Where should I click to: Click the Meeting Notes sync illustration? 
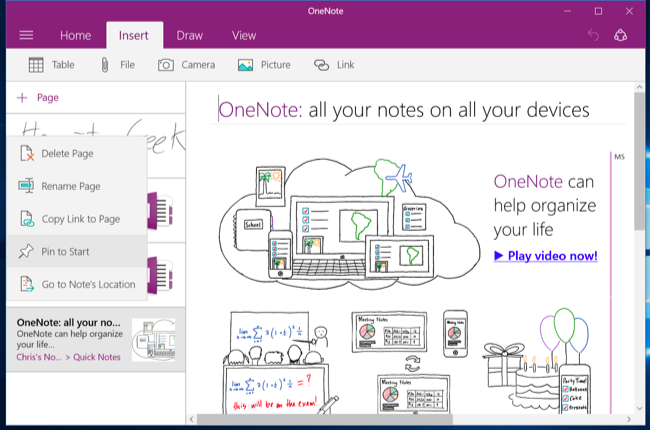(410, 362)
